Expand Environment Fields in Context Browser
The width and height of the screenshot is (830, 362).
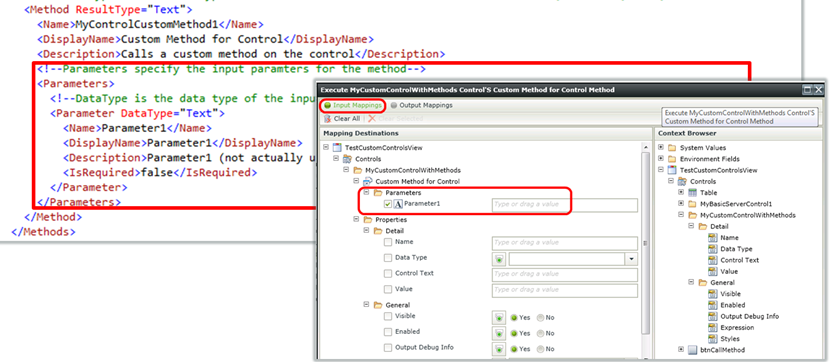pos(661,158)
